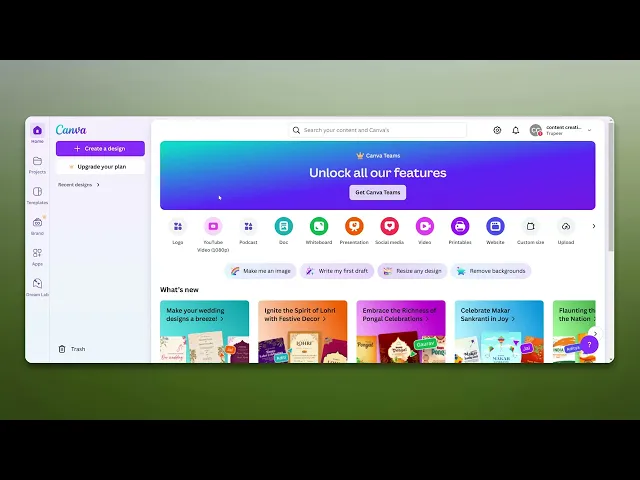Click the "What's new" heading
Viewport: 640px width, 480px height.
point(179,290)
